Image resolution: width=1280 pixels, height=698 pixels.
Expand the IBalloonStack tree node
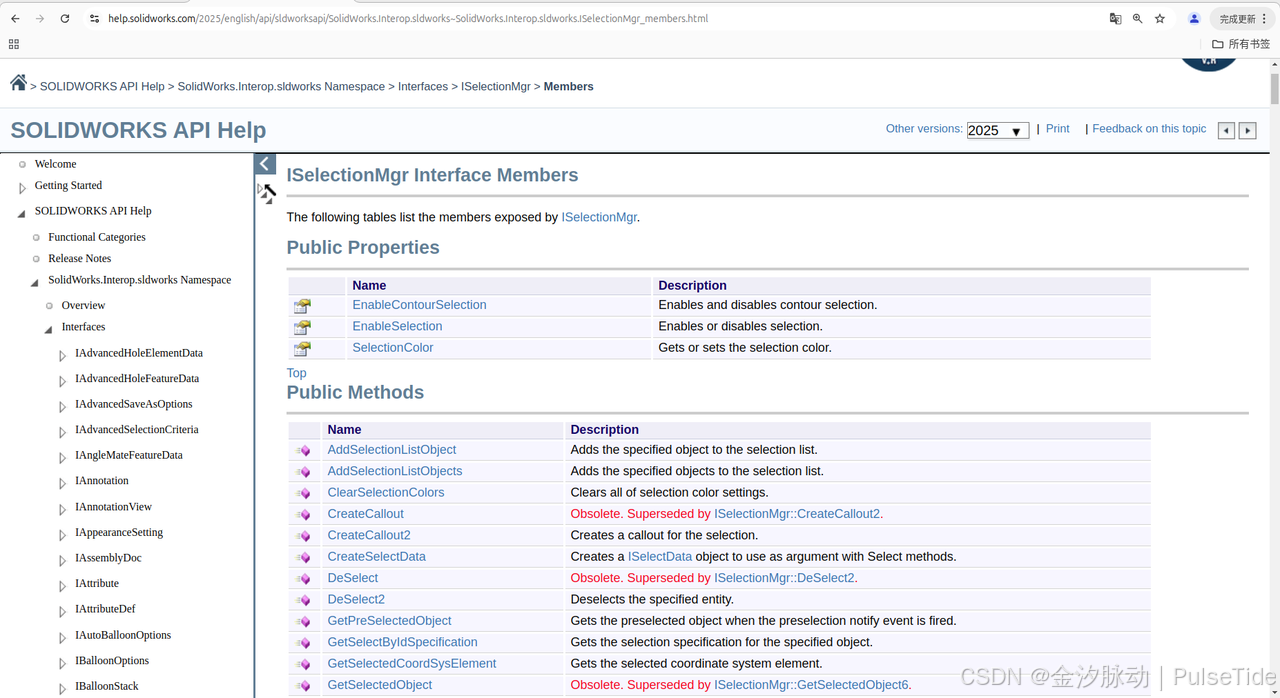[x=62, y=688]
